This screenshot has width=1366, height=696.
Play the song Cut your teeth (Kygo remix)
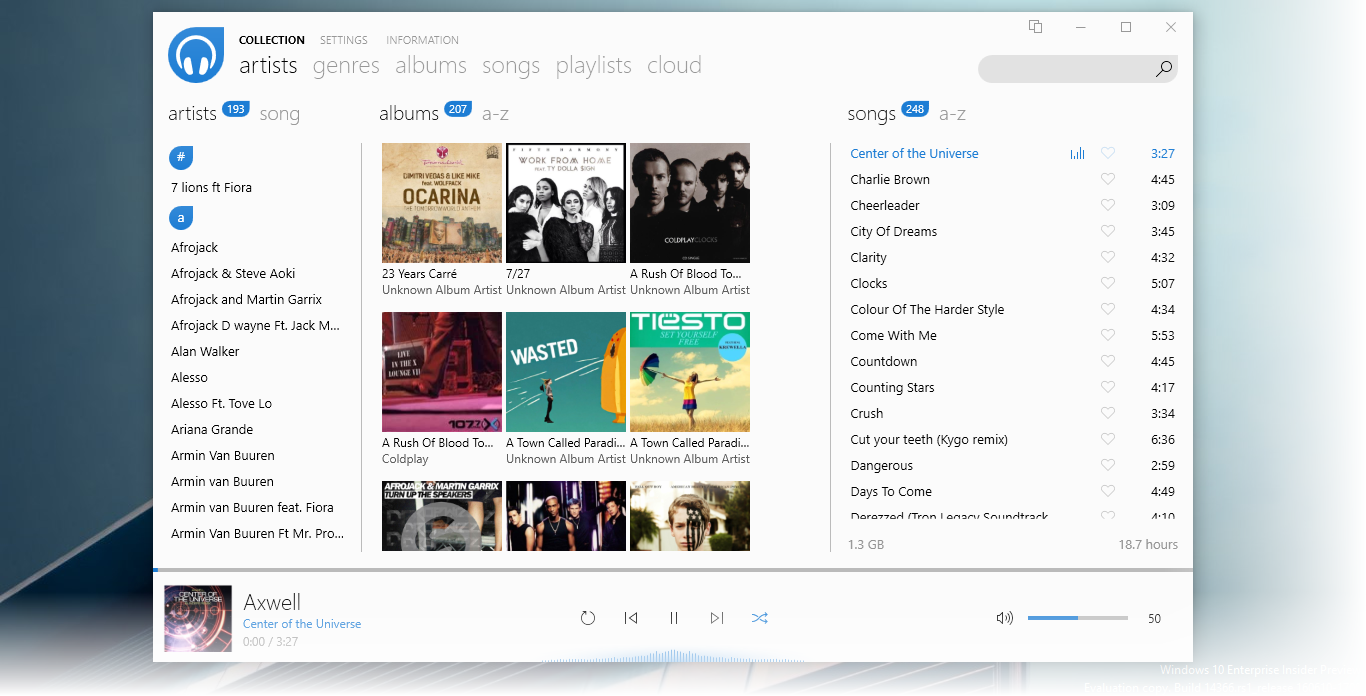pos(929,439)
